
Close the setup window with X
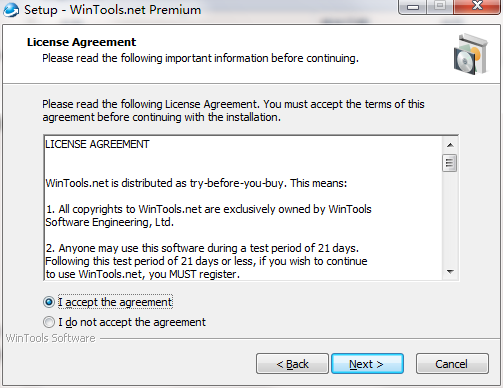477,7
